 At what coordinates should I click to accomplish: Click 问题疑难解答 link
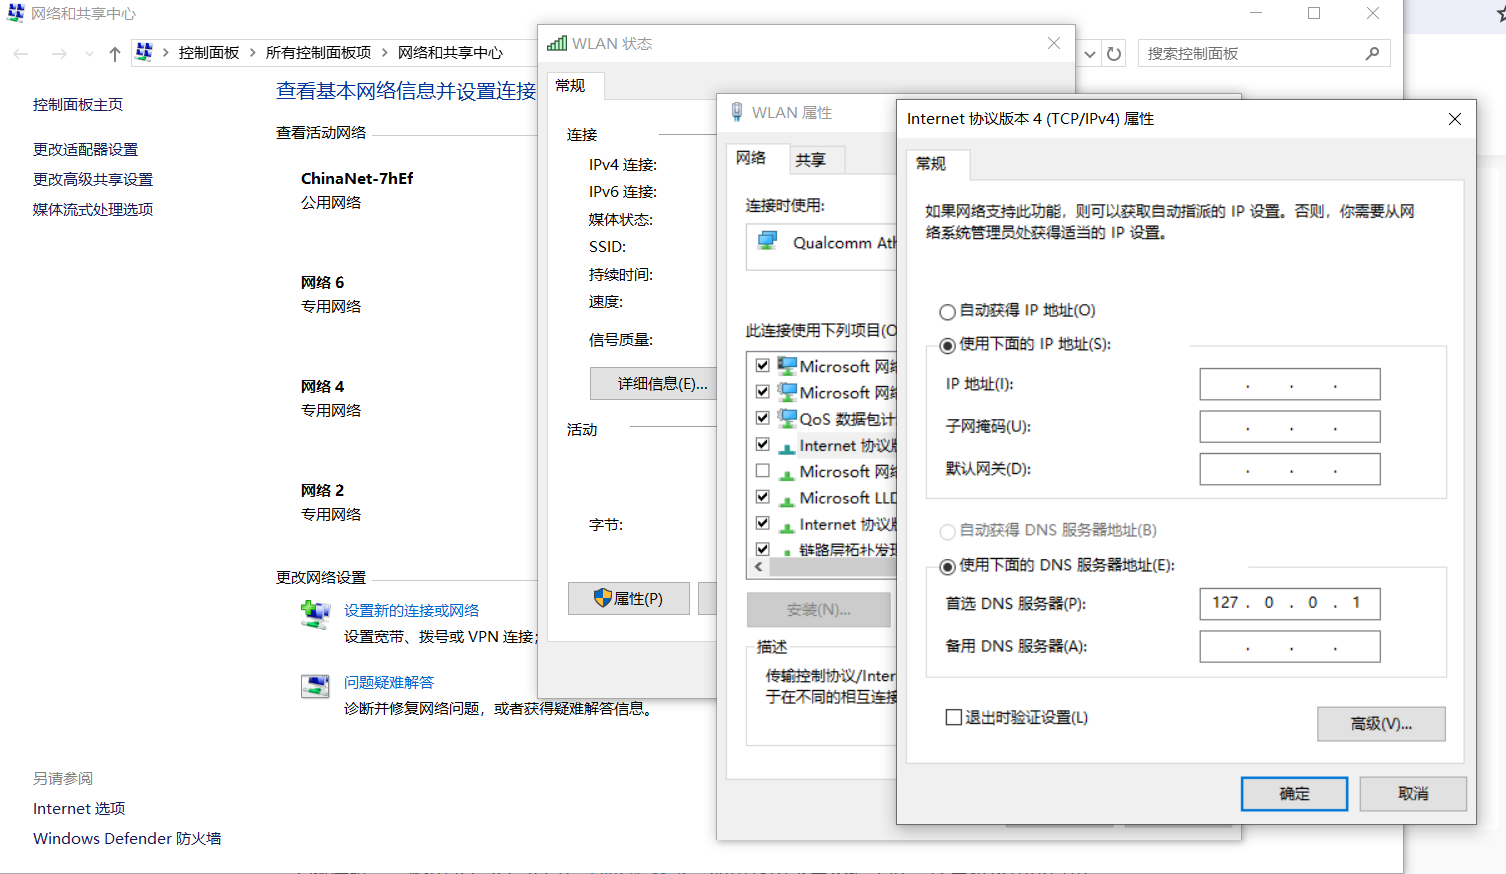[x=389, y=682]
